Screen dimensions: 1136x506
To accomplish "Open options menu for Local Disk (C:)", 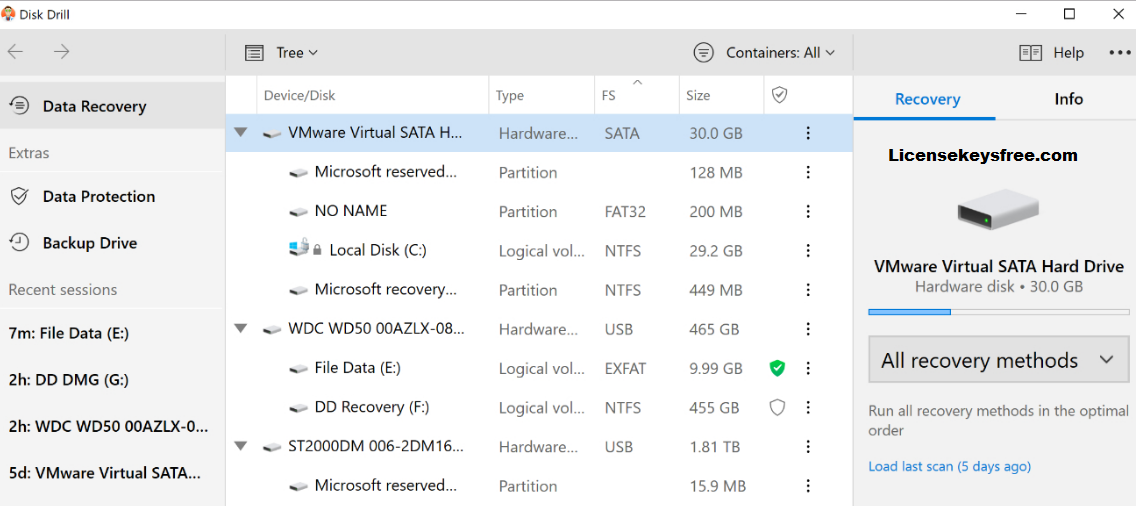I will pyautogui.click(x=808, y=251).
